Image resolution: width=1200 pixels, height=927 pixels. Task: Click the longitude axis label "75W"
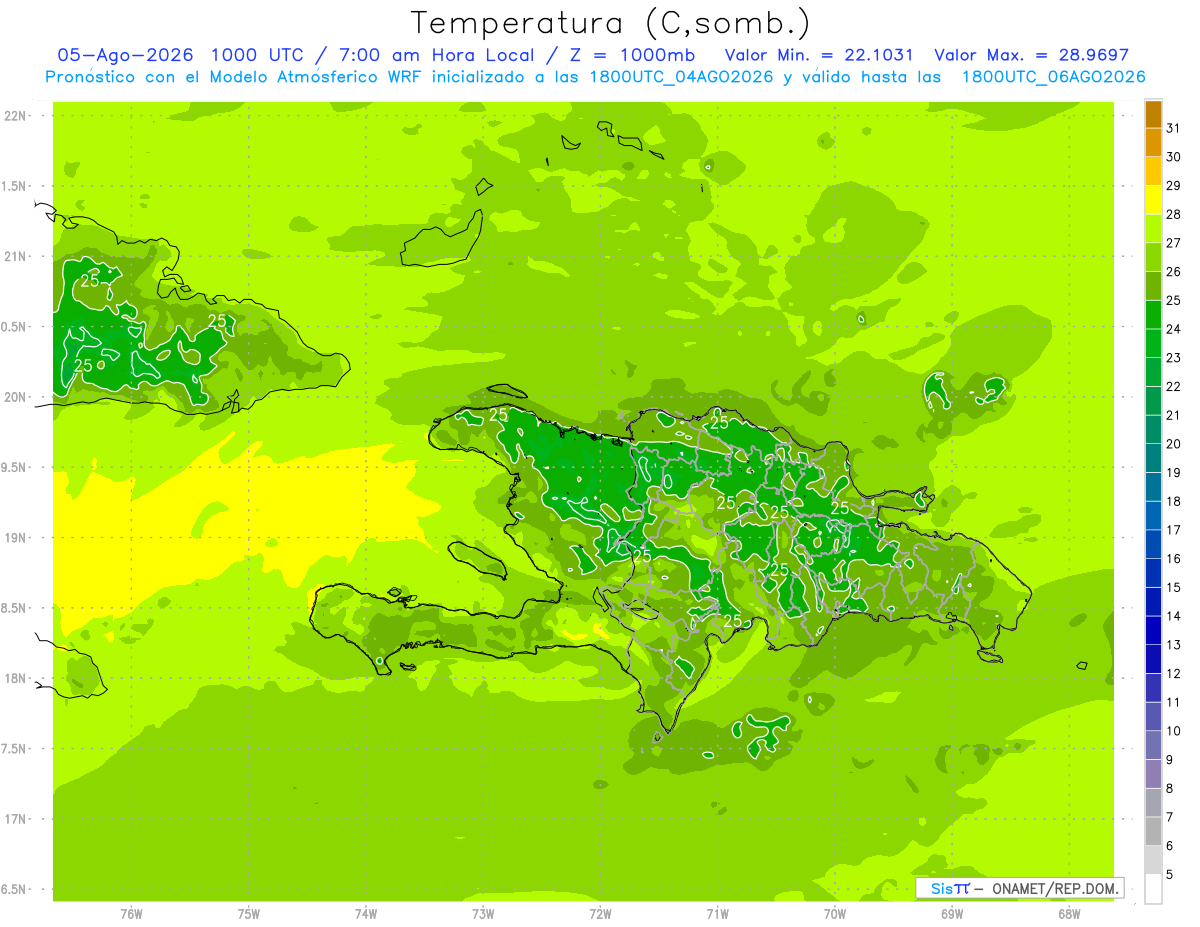pyautogui.click(x=249, y=914)
